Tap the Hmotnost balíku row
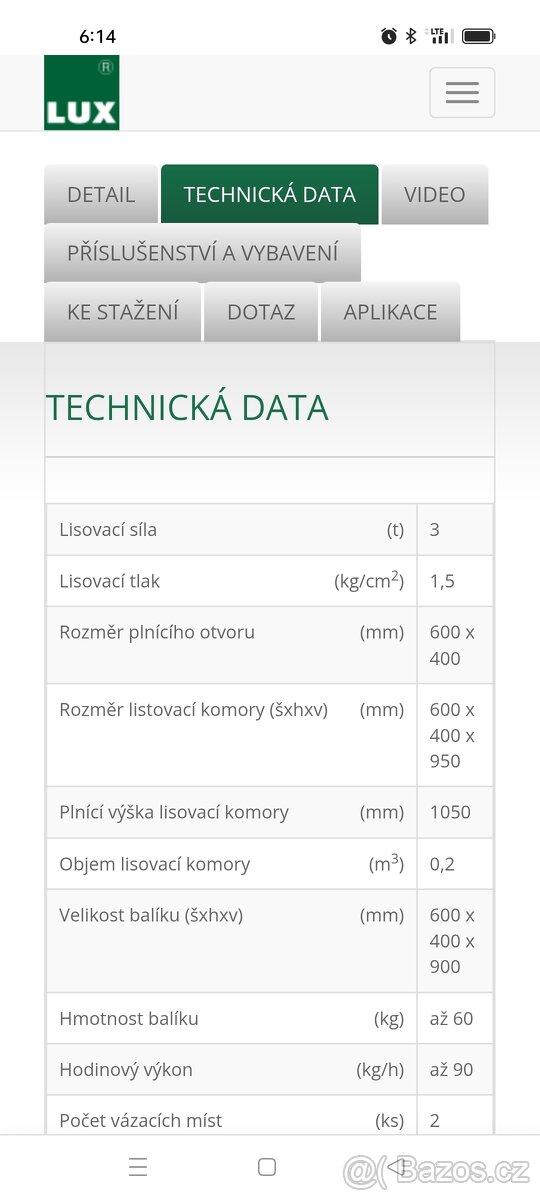The height and width of the screenshot is (1200, 540). click(x=269, y=1019)
